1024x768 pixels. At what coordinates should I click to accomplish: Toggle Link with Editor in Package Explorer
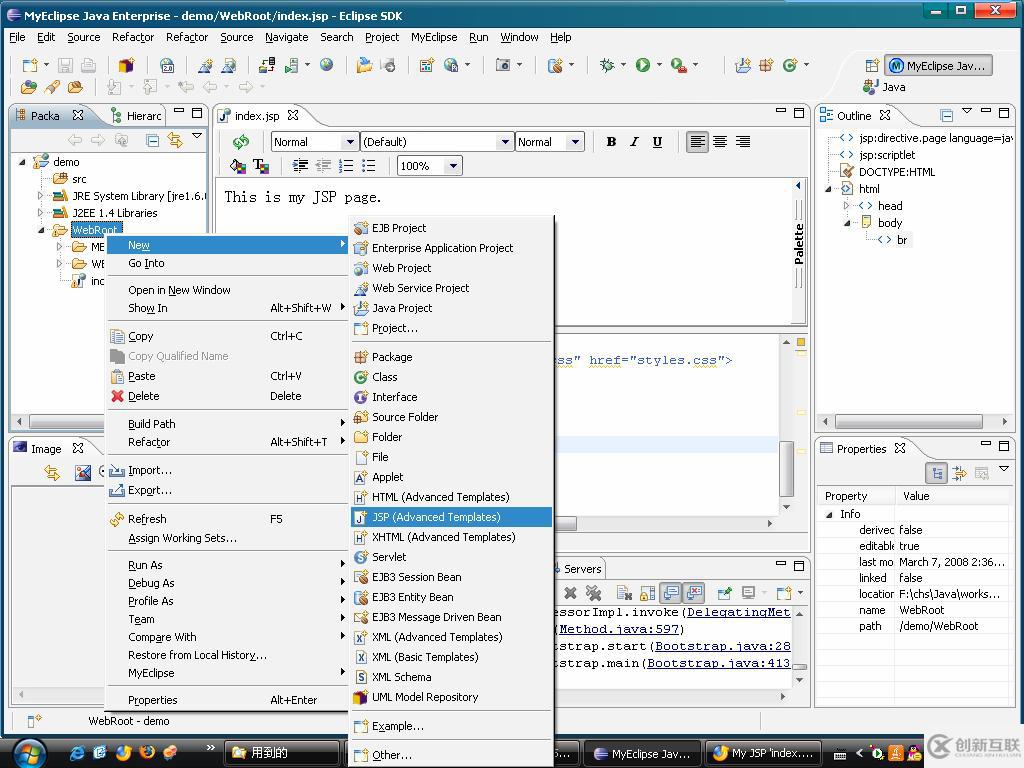(175, 140)
